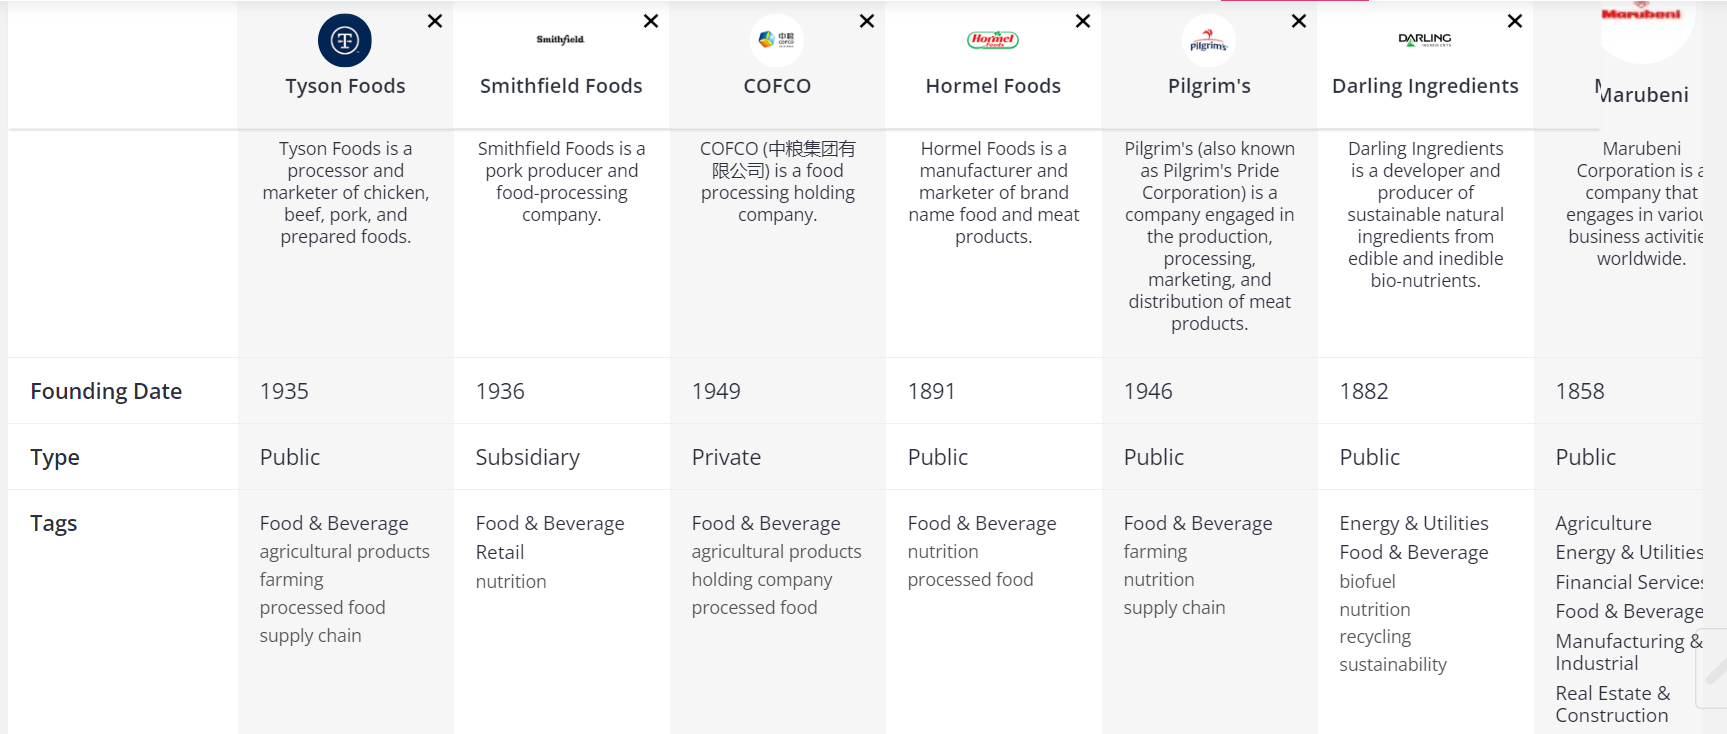This screenshot has width=1727, height=734.
Task: Close the Darling Ingredients column
Action: (x=1515, y=21)
